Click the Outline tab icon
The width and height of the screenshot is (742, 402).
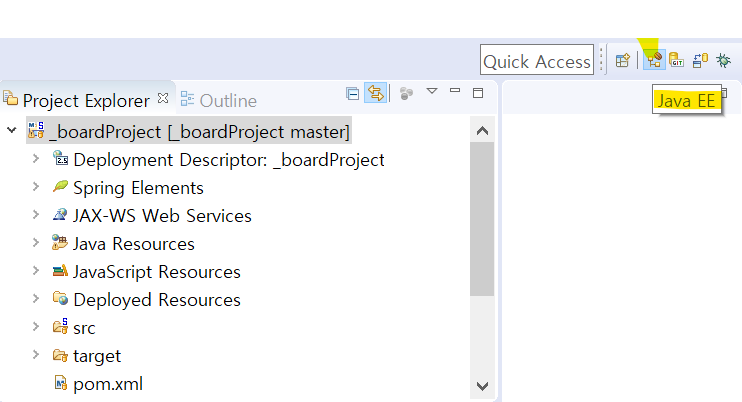click(187, 99)
